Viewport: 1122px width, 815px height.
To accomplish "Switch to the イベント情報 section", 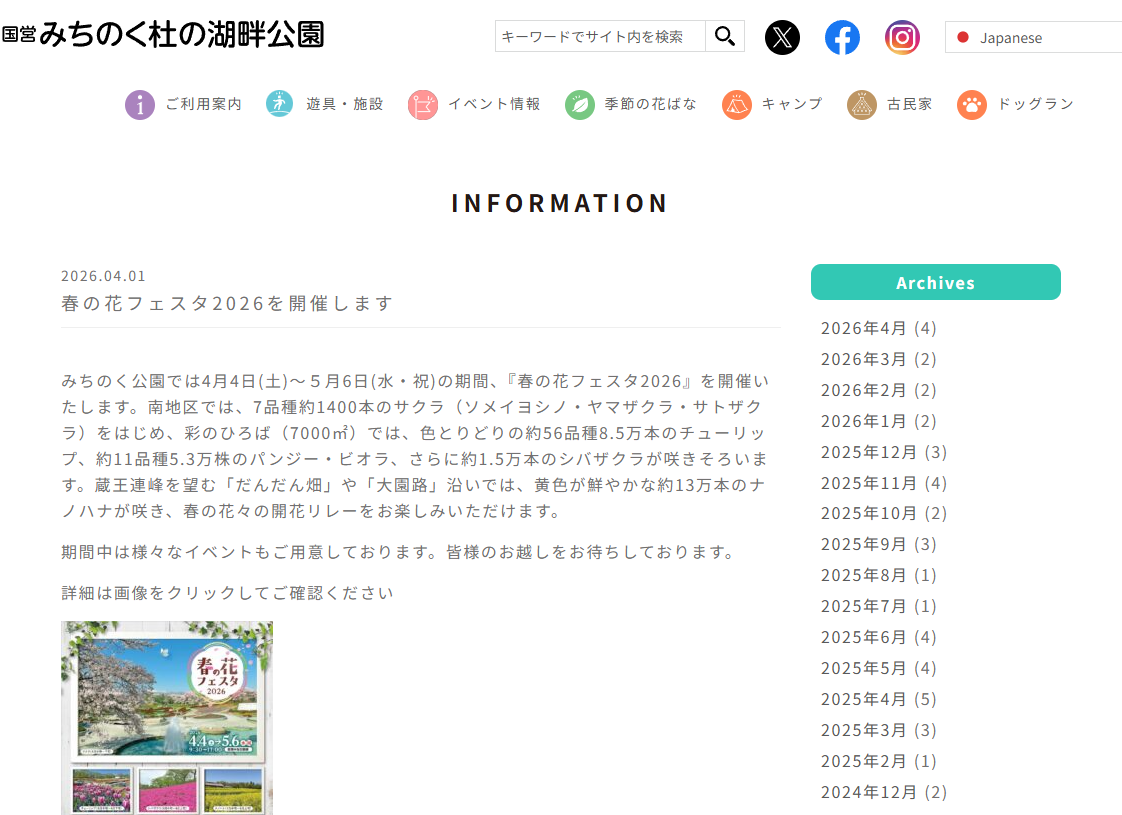I will coord(423,103).
